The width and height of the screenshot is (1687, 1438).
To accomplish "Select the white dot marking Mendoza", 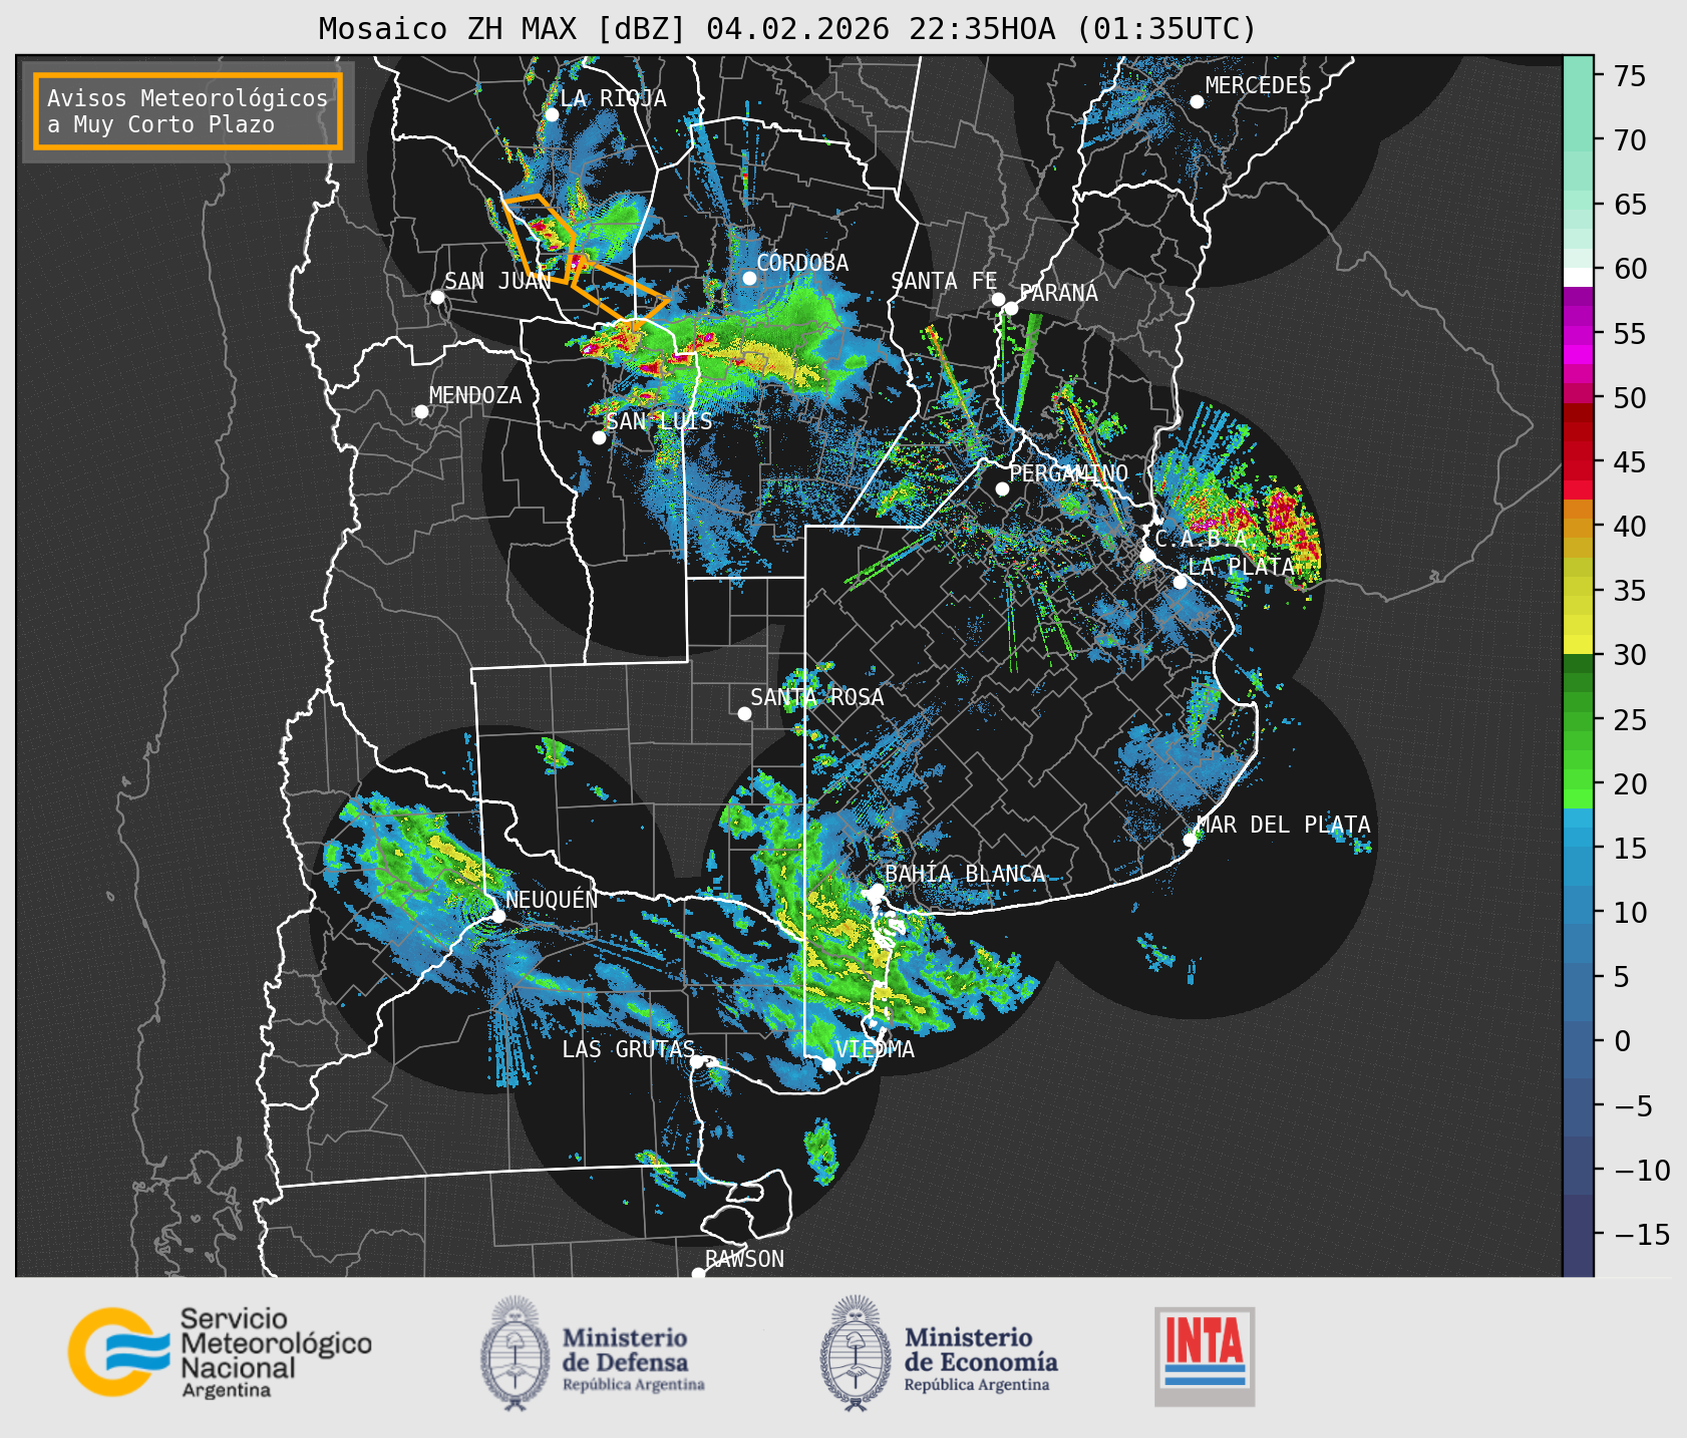I will click(421, 412).
